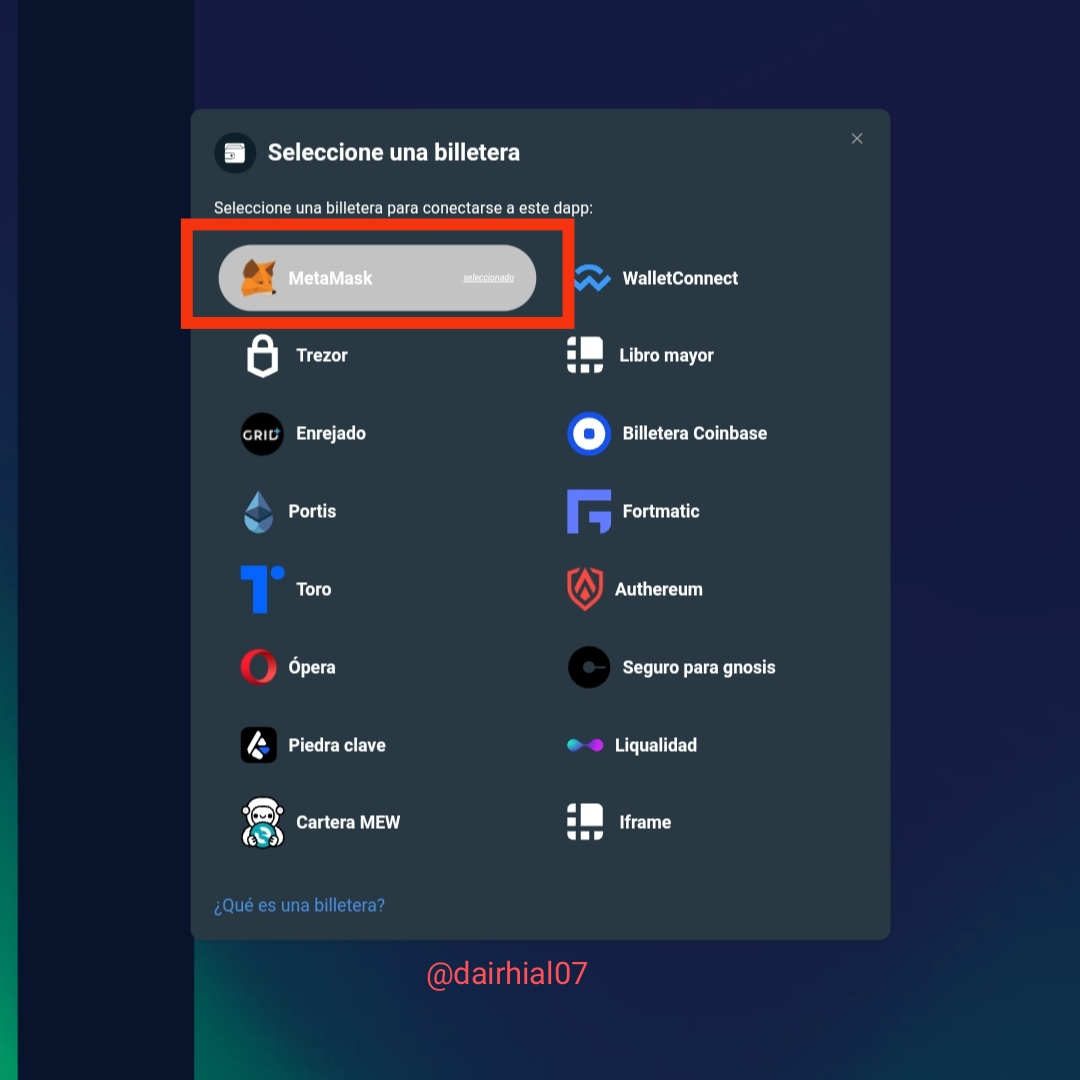Click the 'para conectarse a este dapp' text

490,208
